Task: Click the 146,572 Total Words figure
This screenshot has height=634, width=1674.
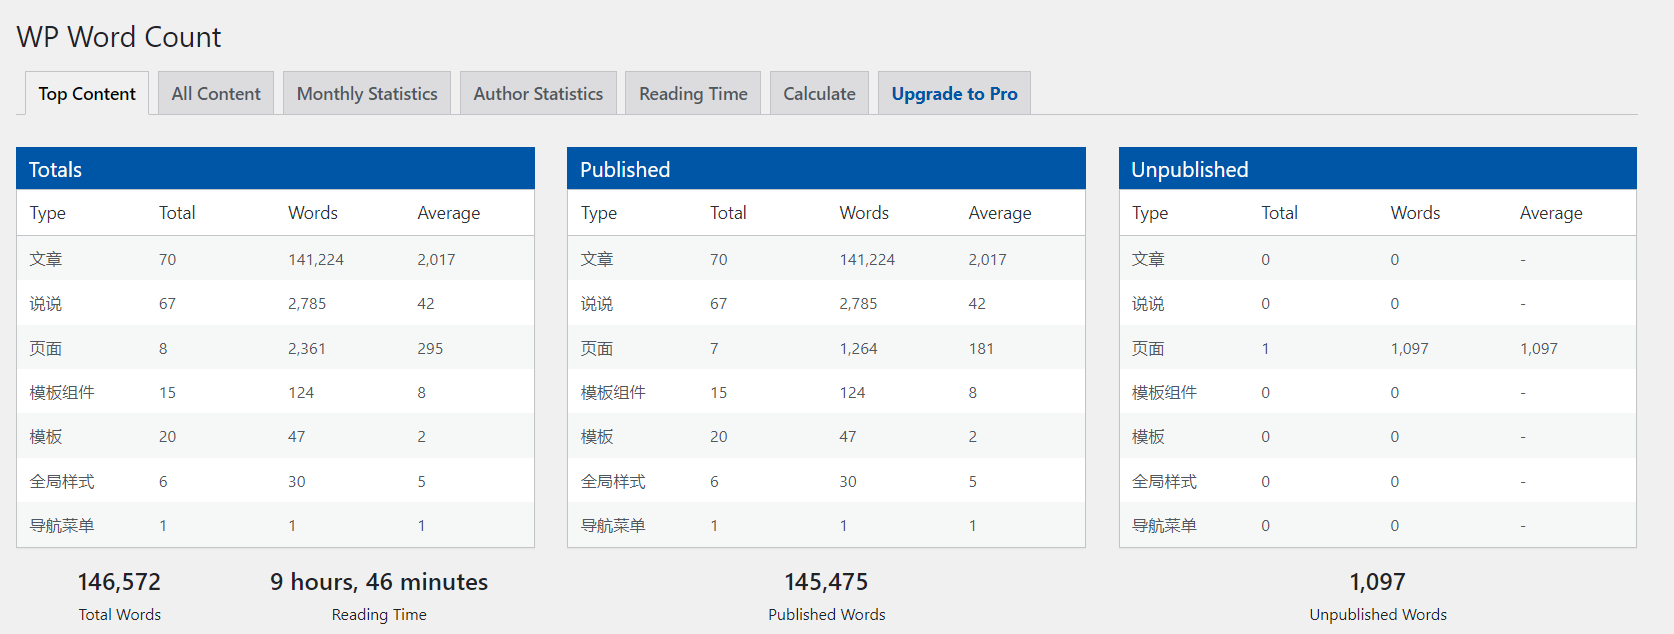Action: [119, 582]
